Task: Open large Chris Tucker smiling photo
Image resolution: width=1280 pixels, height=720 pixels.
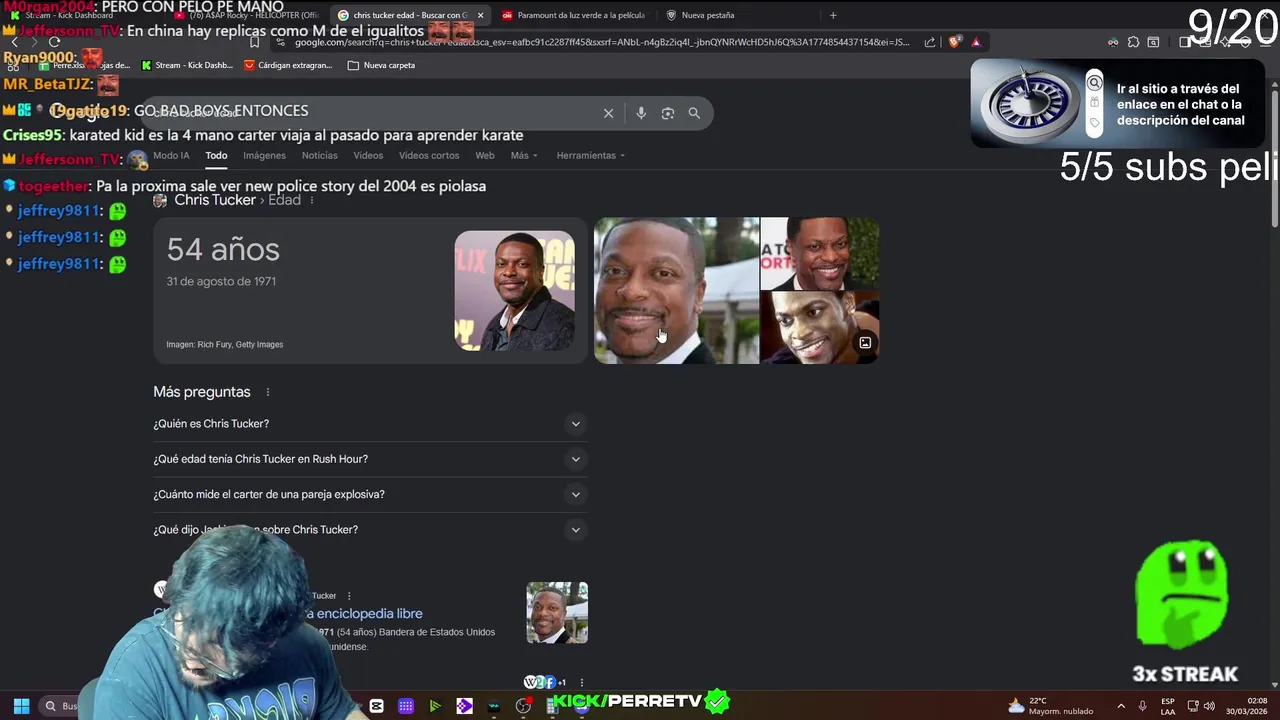Action: (676, 291)
